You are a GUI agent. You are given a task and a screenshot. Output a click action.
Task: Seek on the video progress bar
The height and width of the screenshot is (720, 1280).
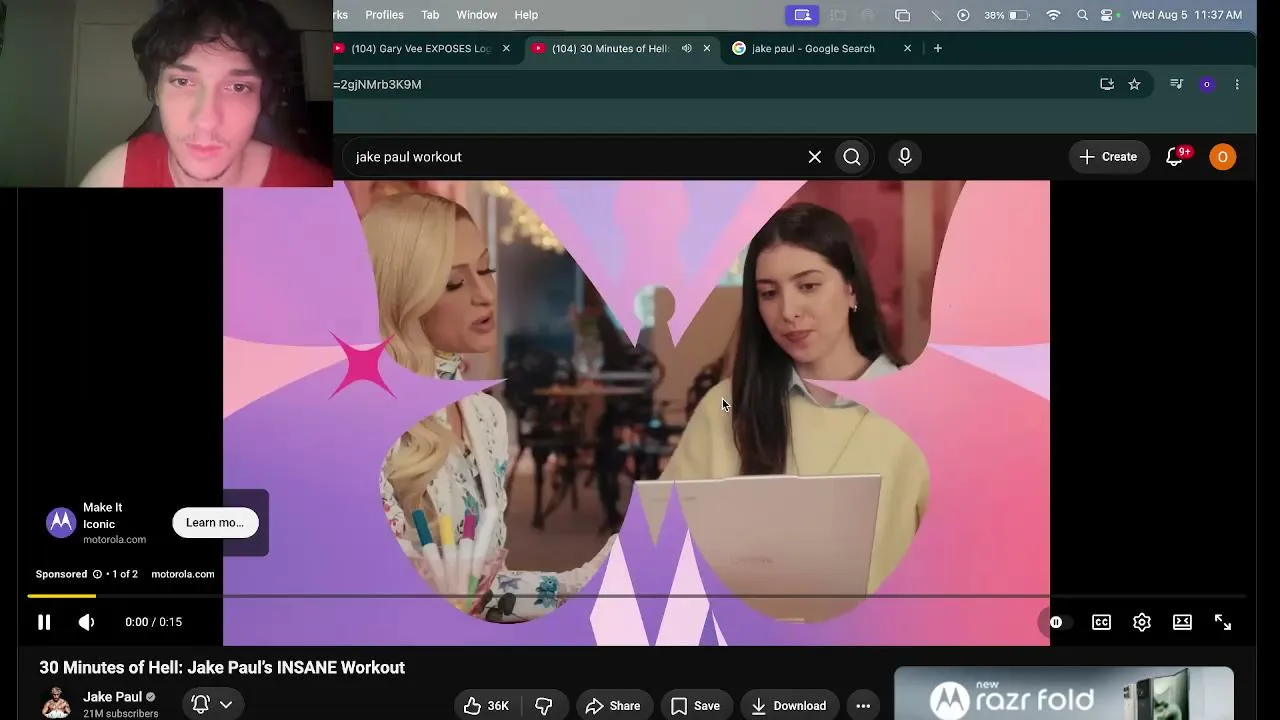[x=636, y=596]
